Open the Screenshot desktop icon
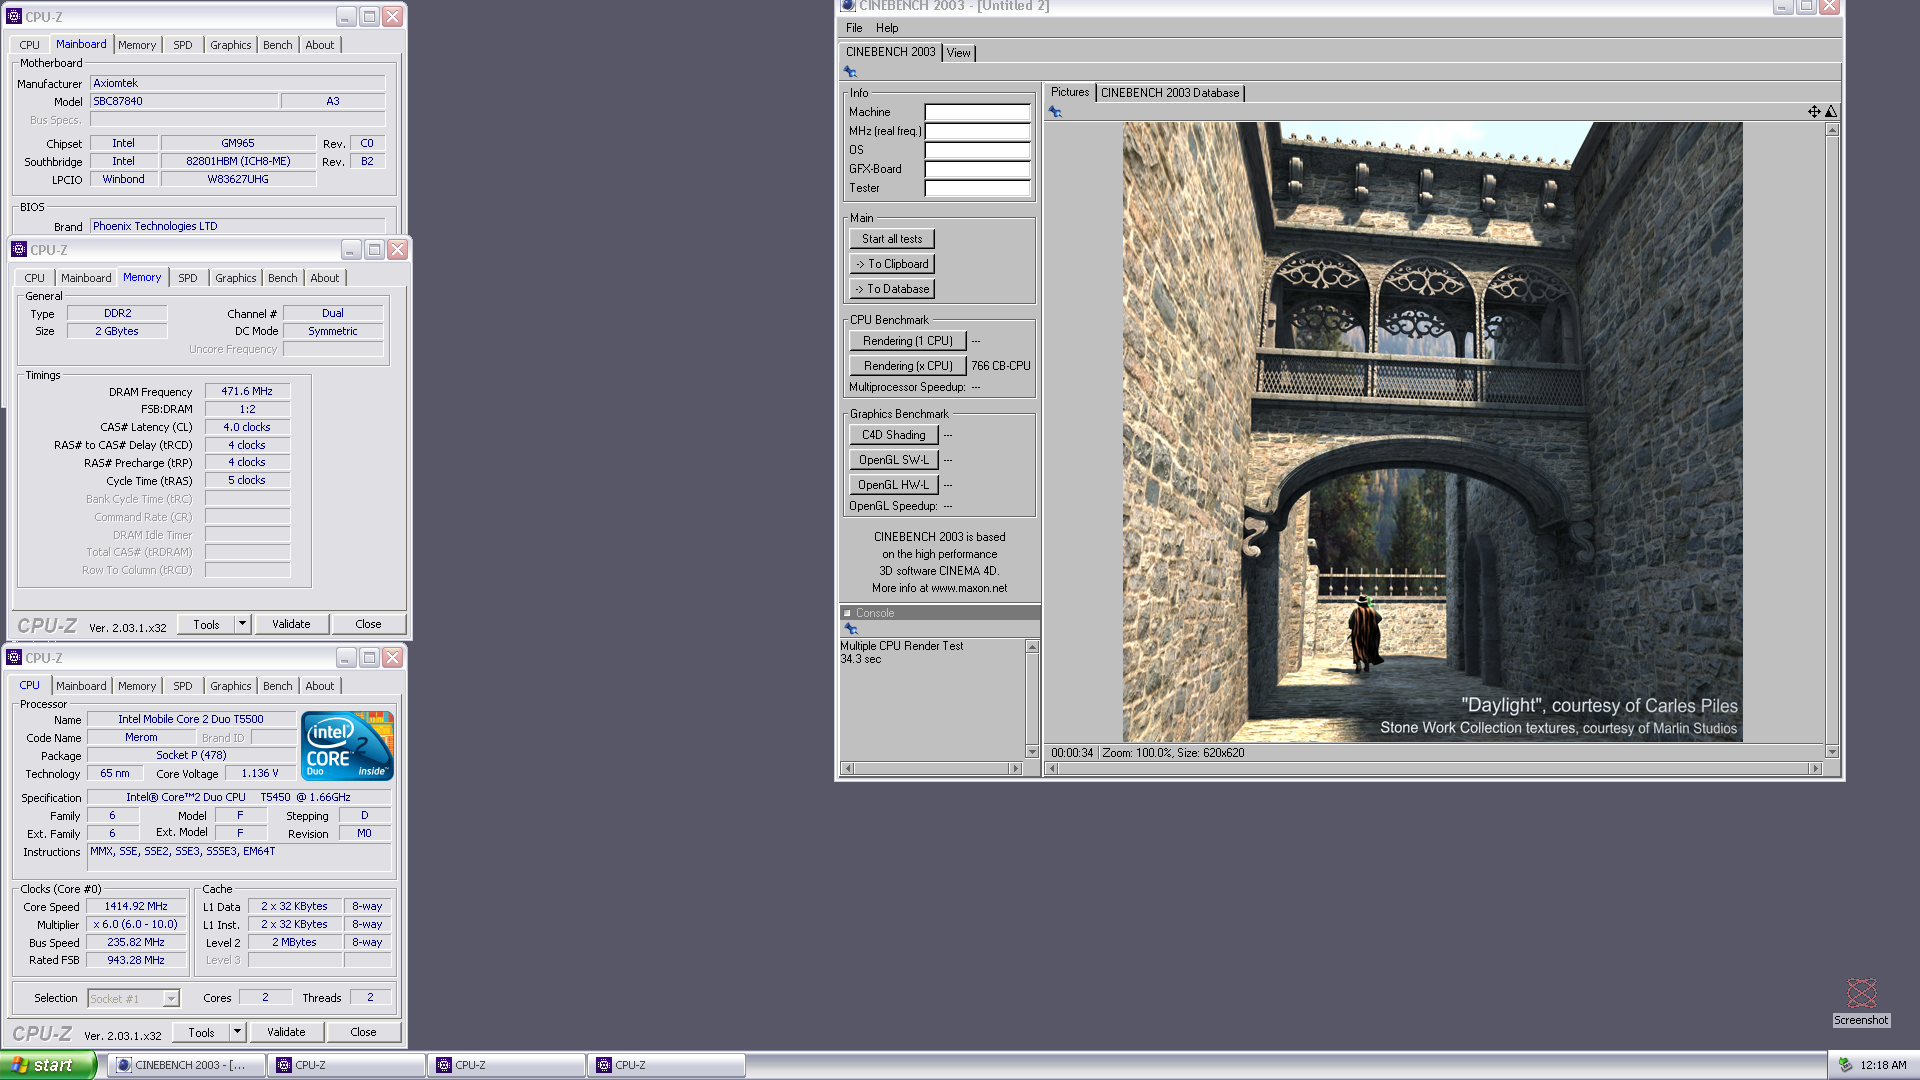The height and width of the screenshot is (1080, 1920). coord(1861,1002)
